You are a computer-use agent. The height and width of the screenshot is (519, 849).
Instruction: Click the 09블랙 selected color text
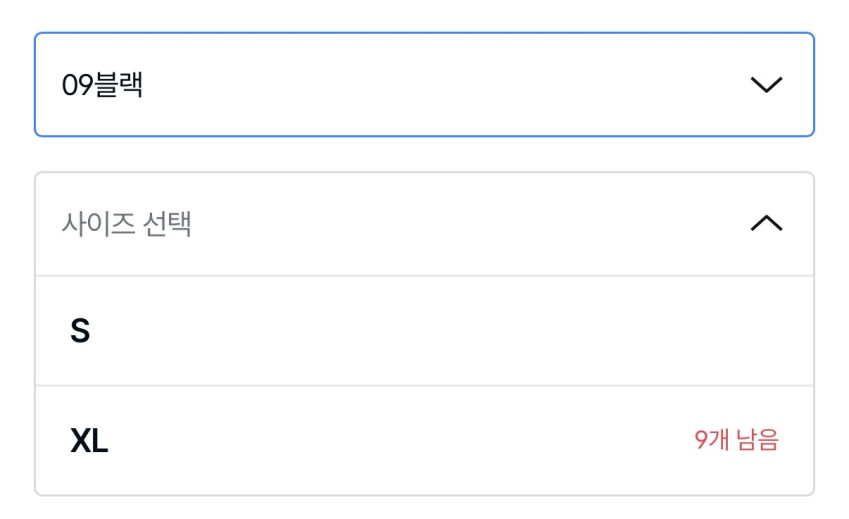point(102,85)
